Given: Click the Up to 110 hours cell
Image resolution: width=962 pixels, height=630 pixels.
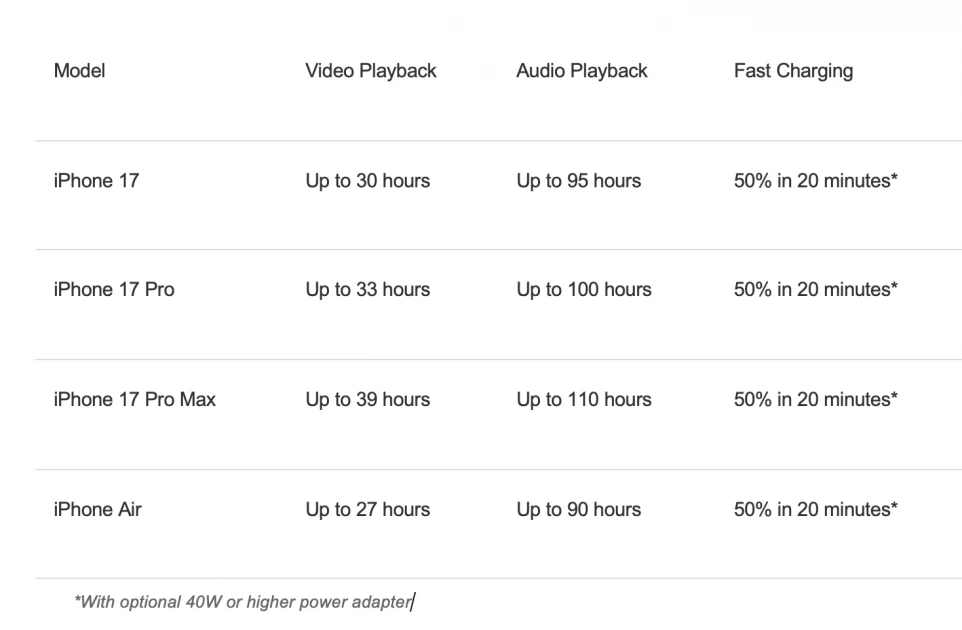Looking at the screenshot, I should click(x=584, y=400).
